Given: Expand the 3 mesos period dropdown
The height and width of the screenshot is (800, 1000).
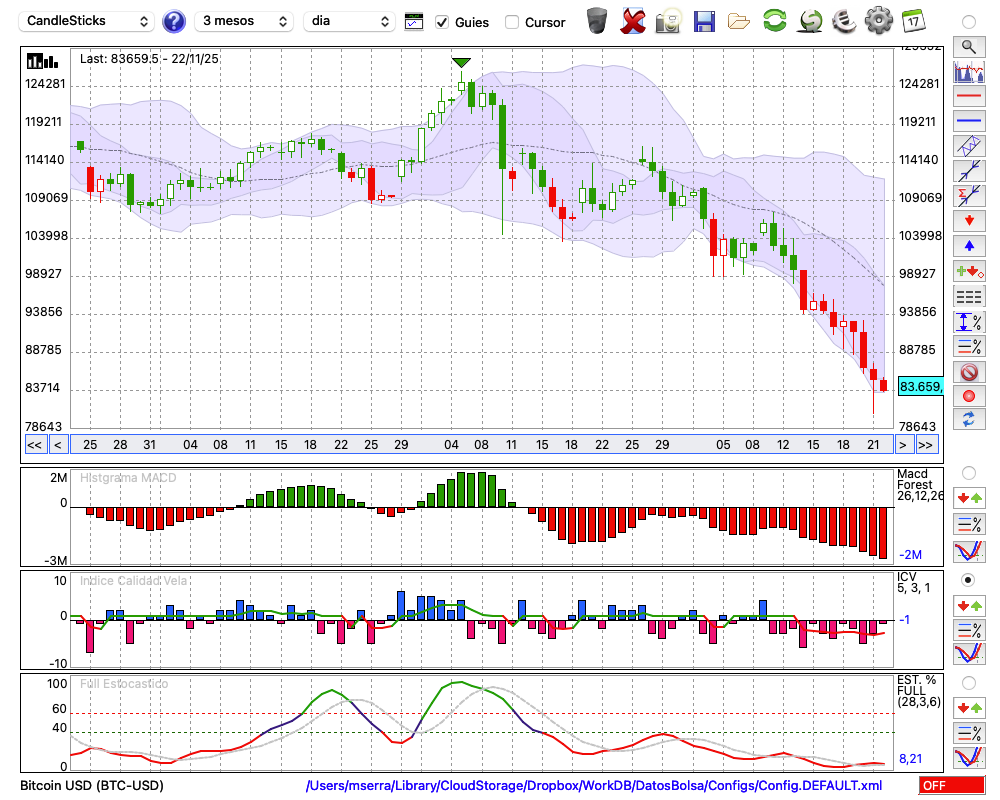Looking at the screenshot, I should coord(244,21).
